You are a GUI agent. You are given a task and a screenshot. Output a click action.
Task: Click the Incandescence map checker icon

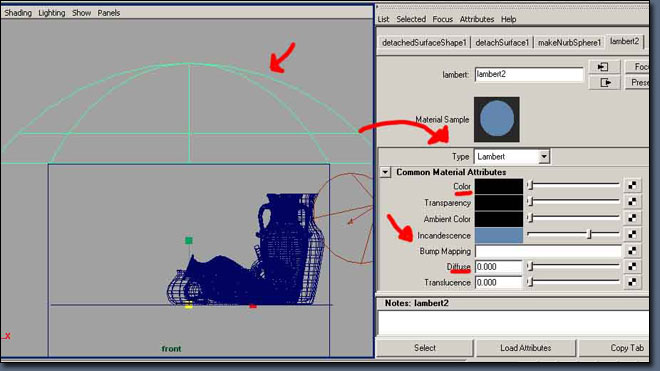632,234
